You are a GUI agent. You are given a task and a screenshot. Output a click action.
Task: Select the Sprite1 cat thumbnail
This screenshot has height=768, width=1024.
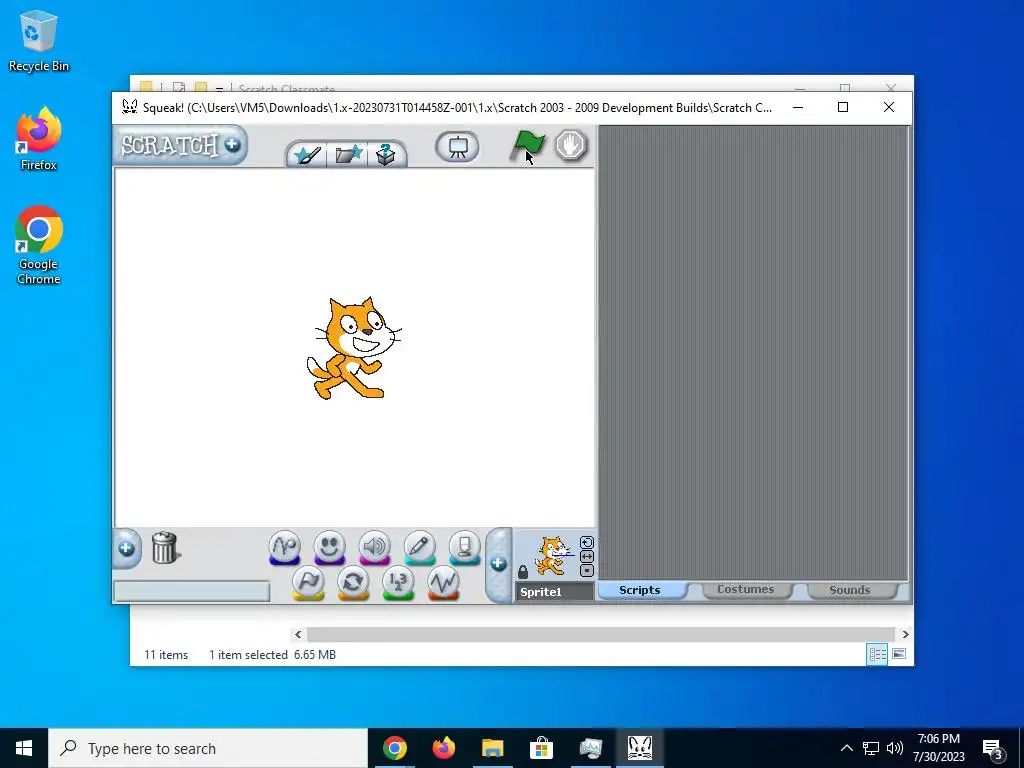point(552,556)
